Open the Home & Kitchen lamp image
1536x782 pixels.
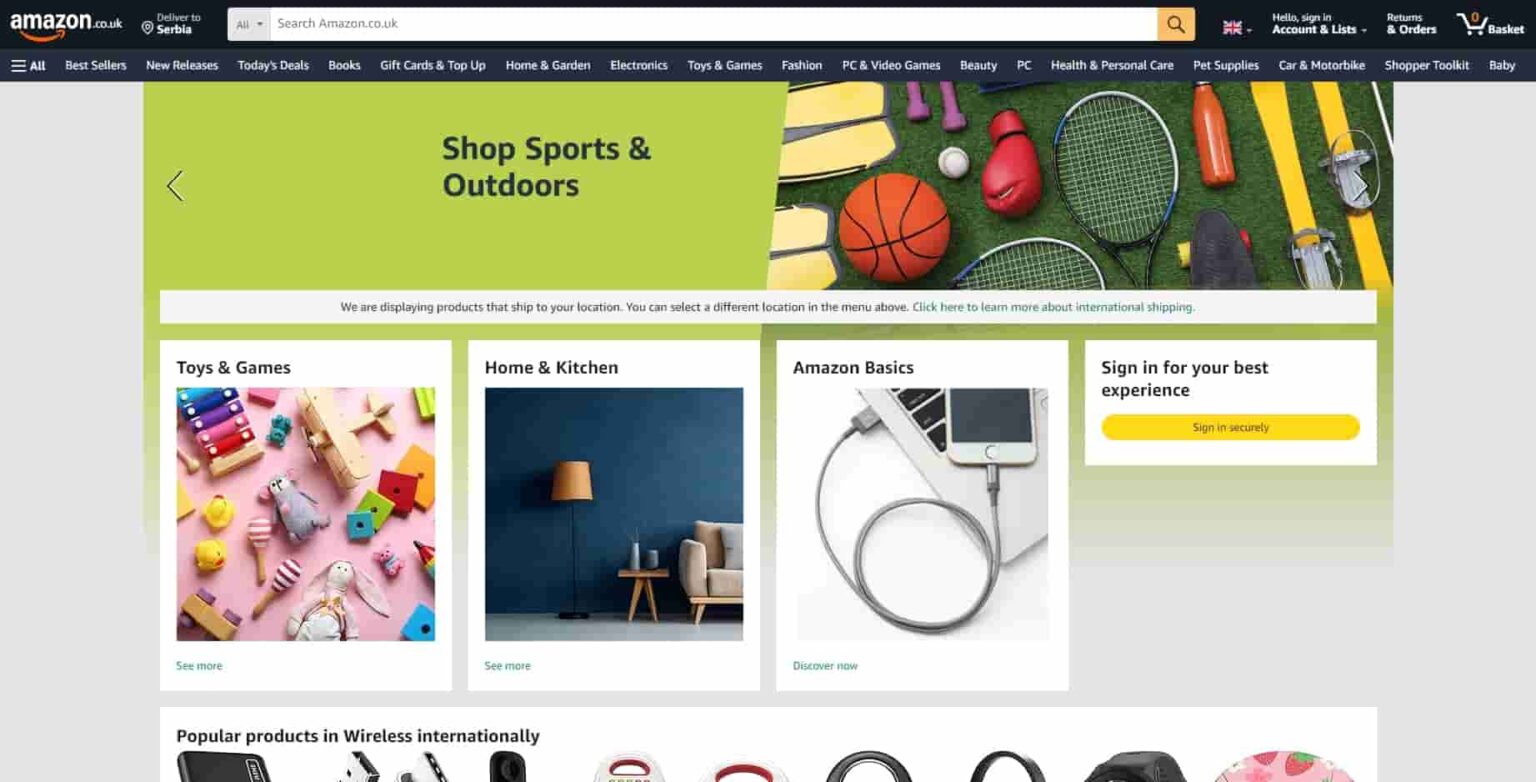pos(614,514)
